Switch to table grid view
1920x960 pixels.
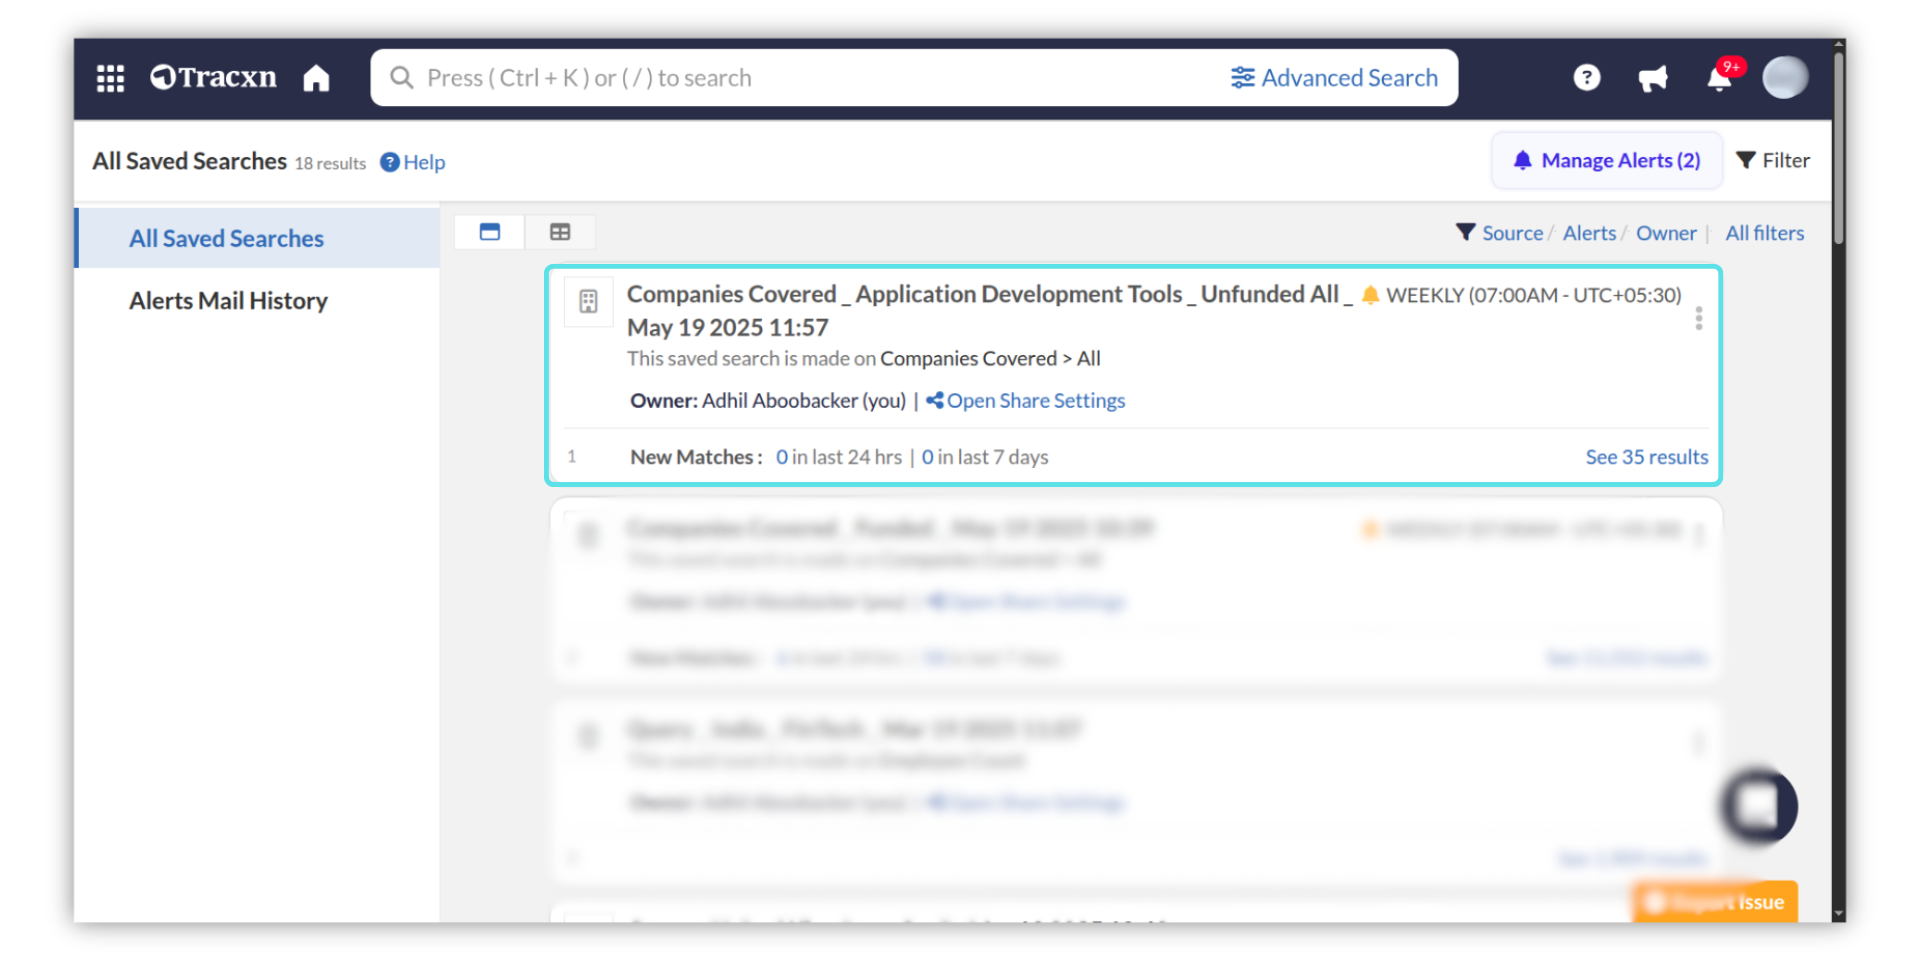pos(560,232)
